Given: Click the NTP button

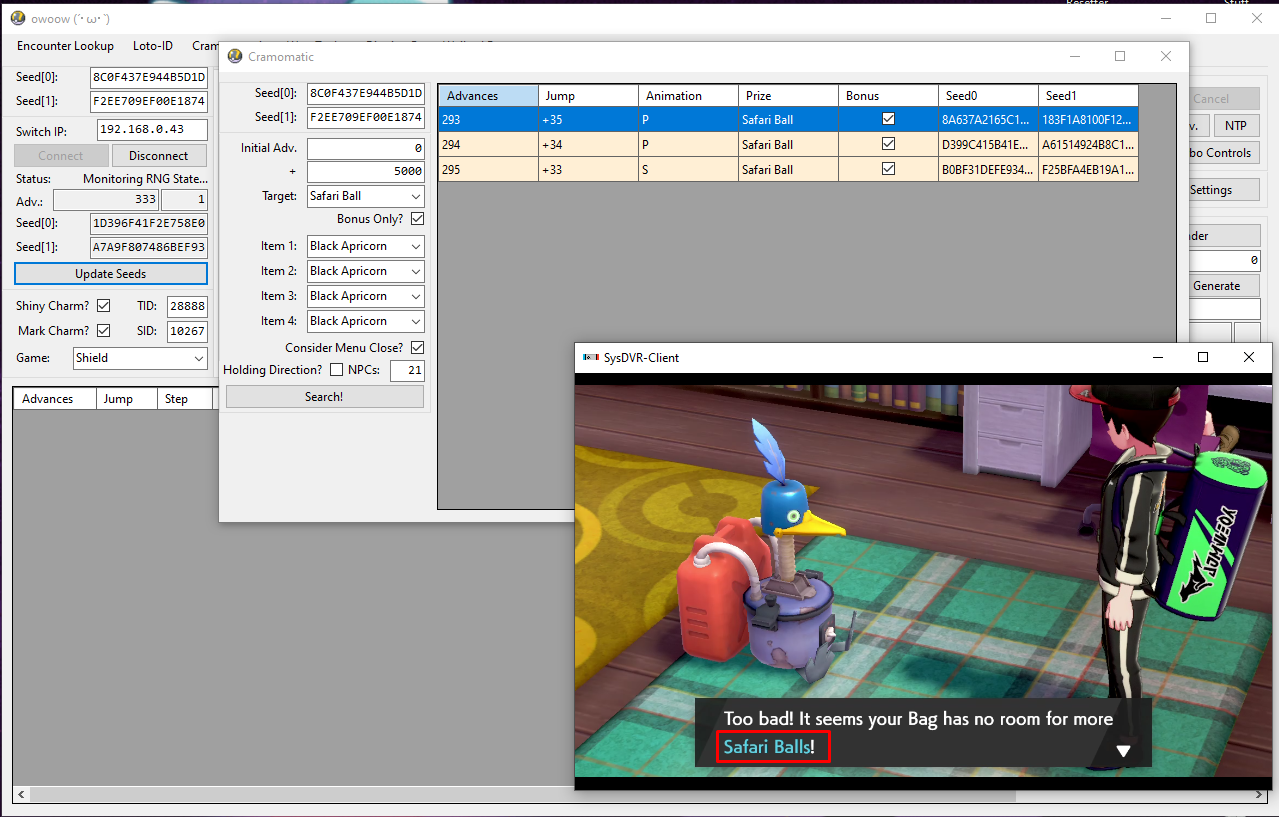Looking at the screenshot, I should click(1237, 126).
